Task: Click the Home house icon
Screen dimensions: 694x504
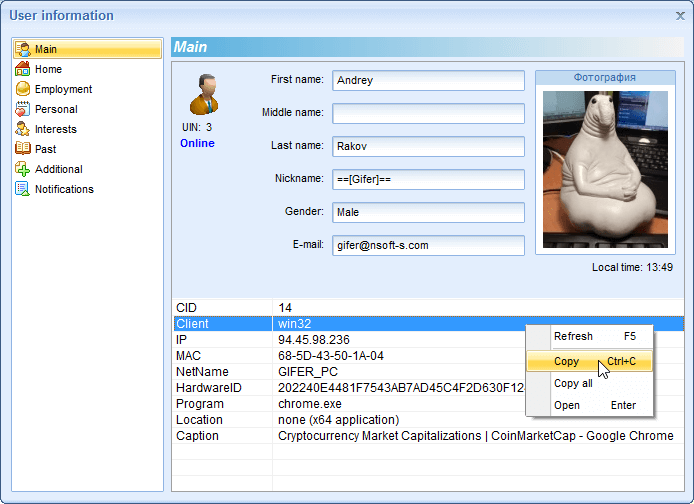Action: tap(23, 69)
